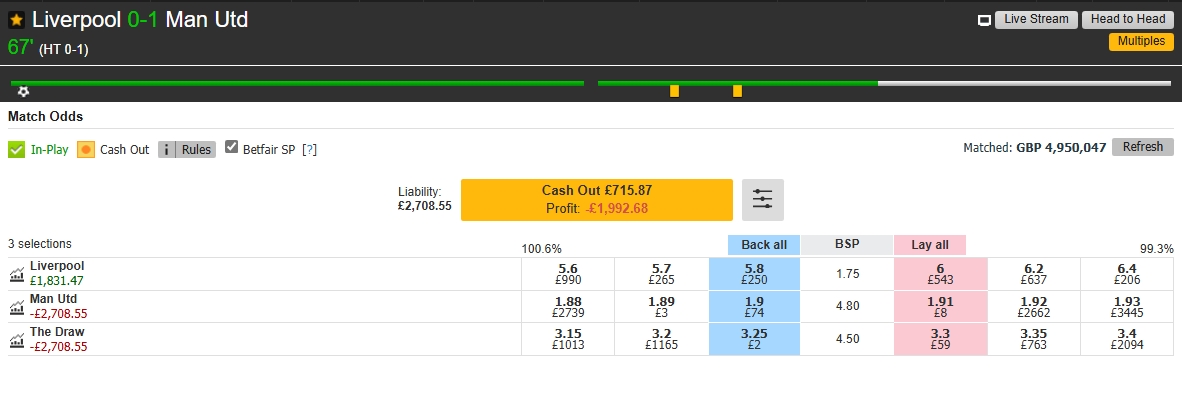Screen dimensions: 1182x415
Task: Lay Man Utd at 1.91
Action: 940,307
